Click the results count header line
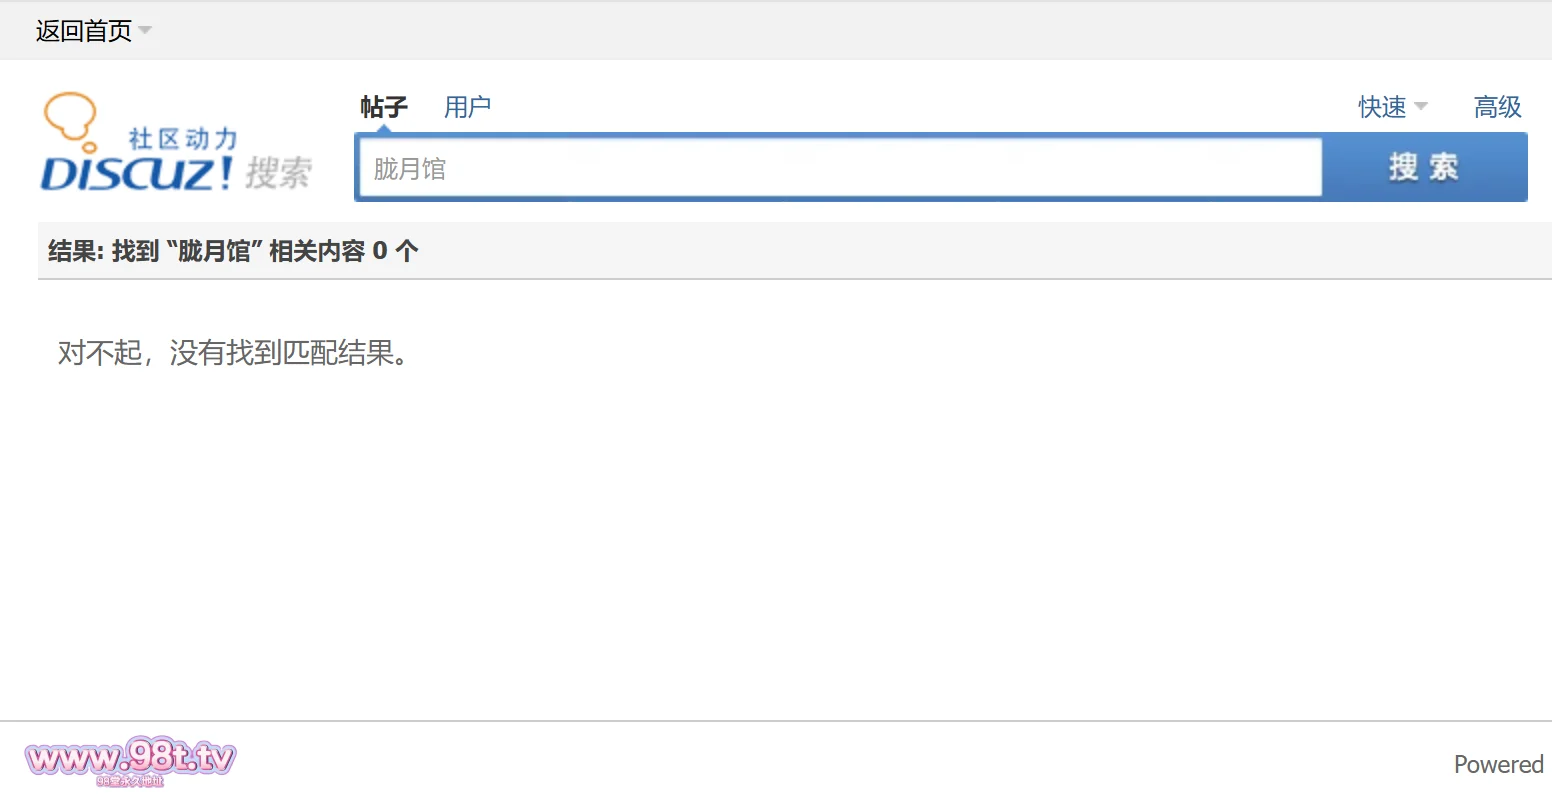1552x796 pixels. point(233,251)
